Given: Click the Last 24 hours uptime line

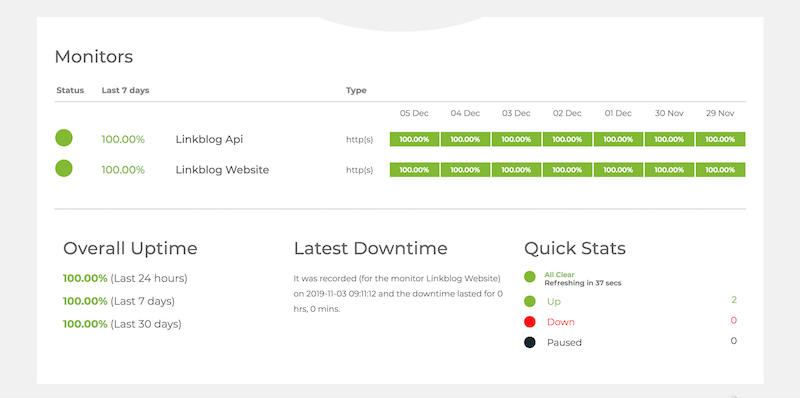Looking at the screenshot, I should pos(125,279).
